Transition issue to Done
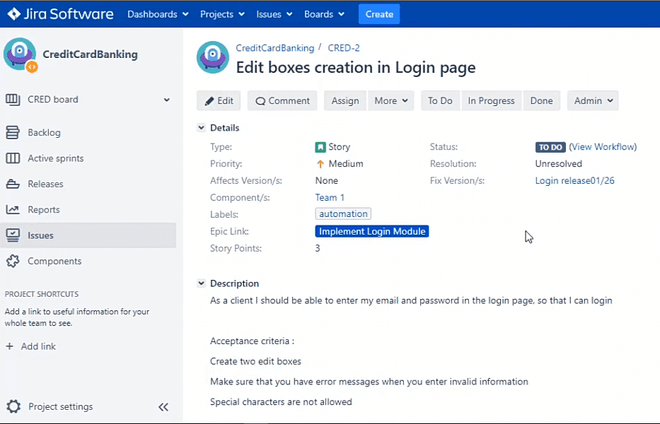 pos(541,101)
